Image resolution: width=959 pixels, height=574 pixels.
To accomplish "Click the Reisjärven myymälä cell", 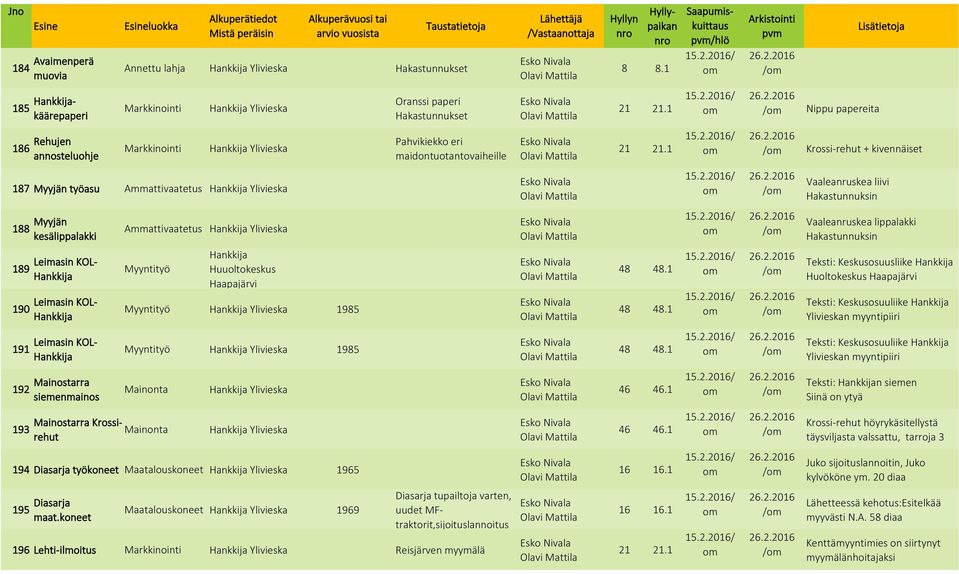I will [x=440, y=550].
